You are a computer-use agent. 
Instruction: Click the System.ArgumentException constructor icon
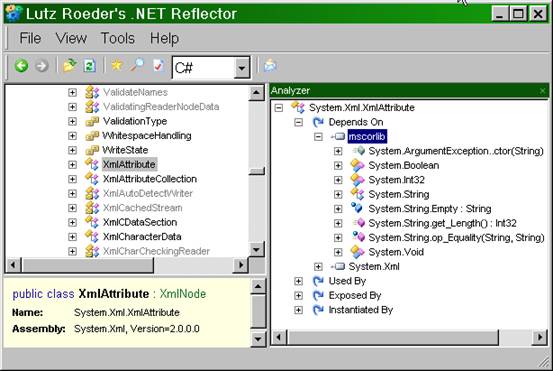click(358, 151)
